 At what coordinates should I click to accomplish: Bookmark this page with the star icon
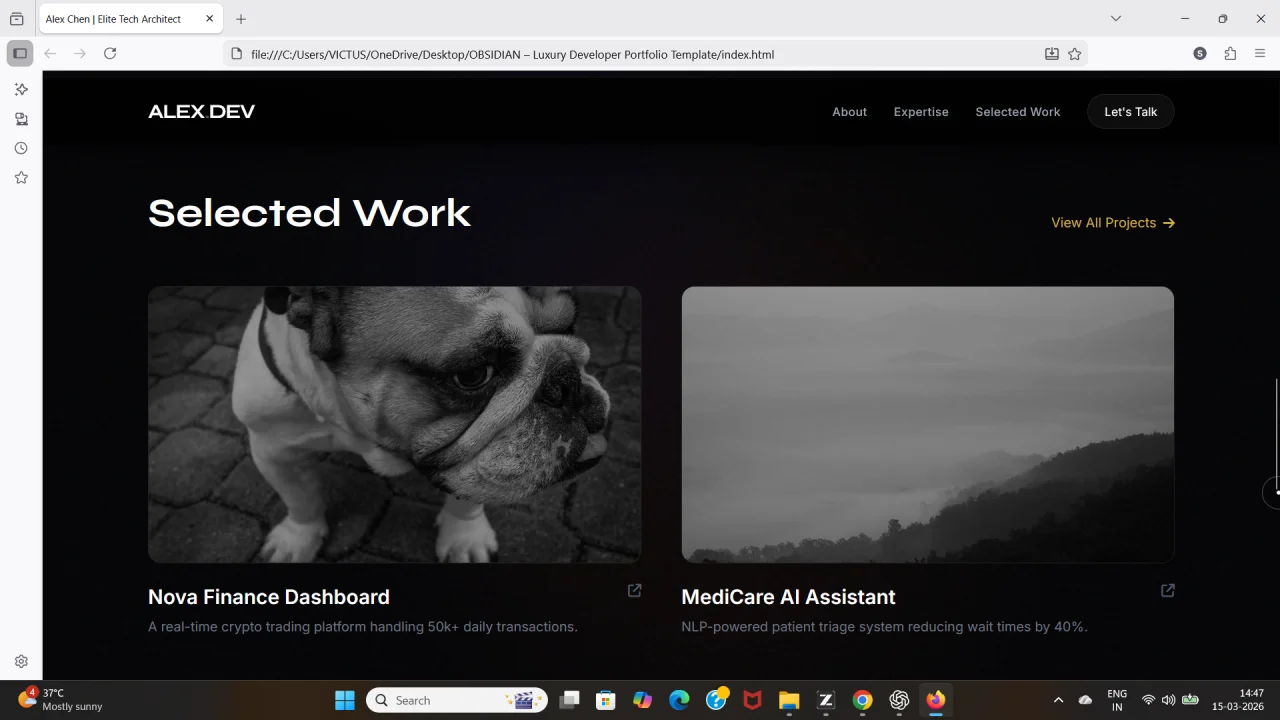(1075, 54)
